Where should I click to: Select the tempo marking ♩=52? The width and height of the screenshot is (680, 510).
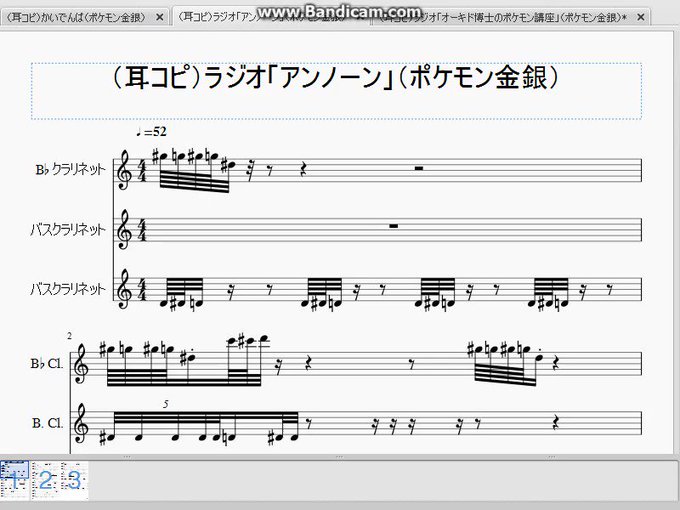coord(151,132)
